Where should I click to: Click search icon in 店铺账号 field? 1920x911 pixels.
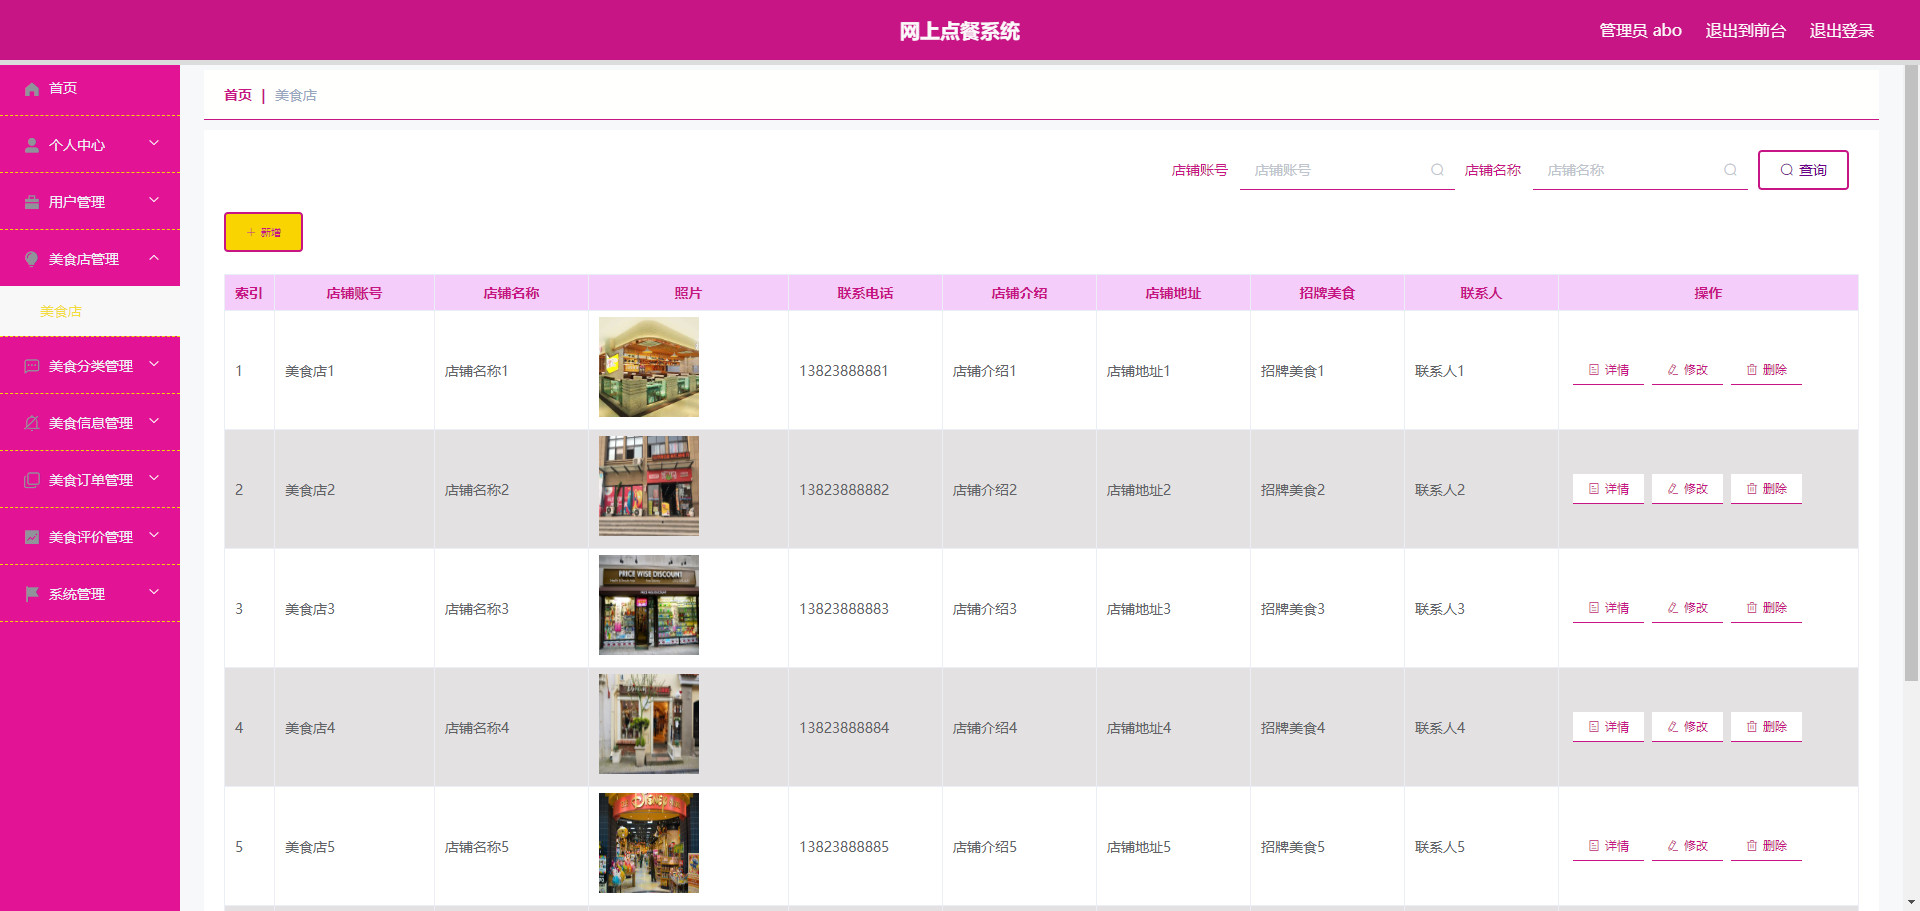(x=1437, y=170)
